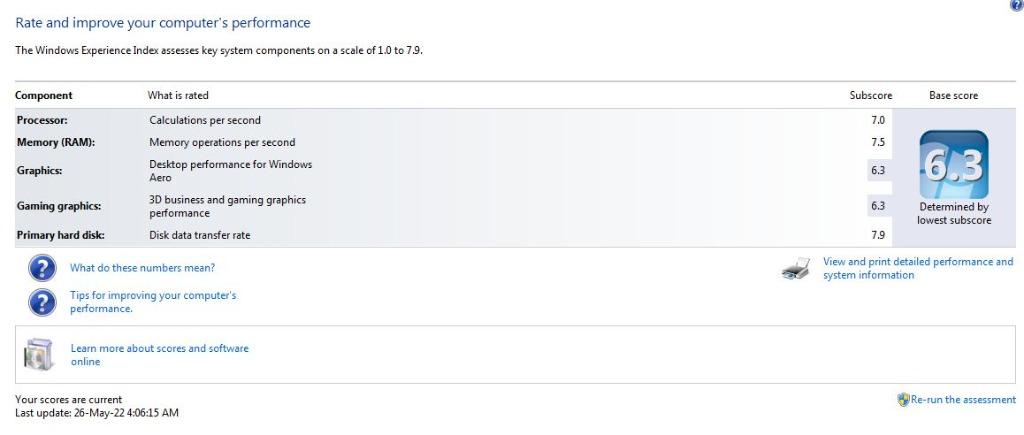Click 'Re-run the assessment' link
Image resolution: width=1024 pixels, height=435 pixels.
point(963,400)
